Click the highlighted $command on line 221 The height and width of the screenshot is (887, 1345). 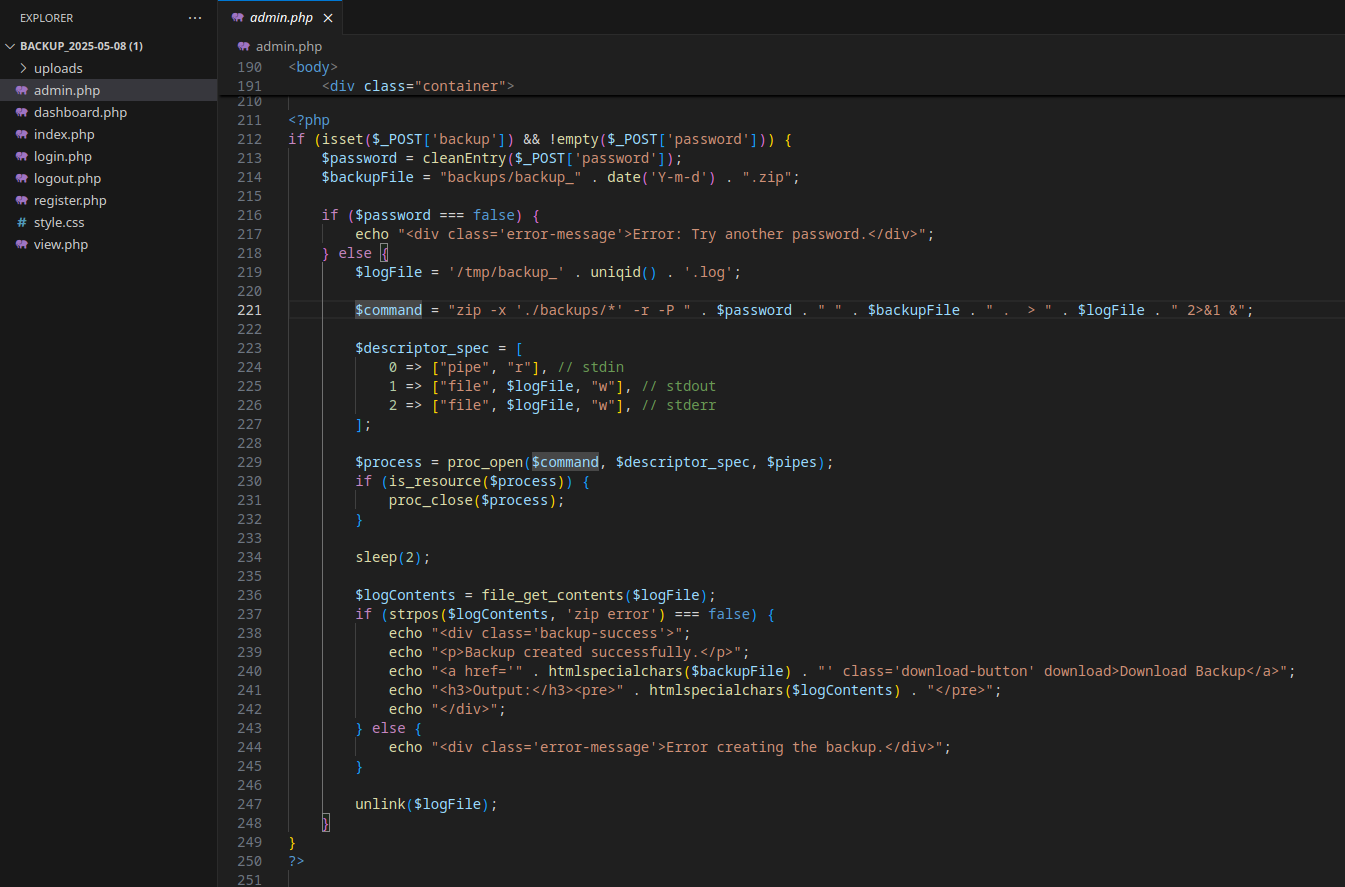(x=389, y=310)
